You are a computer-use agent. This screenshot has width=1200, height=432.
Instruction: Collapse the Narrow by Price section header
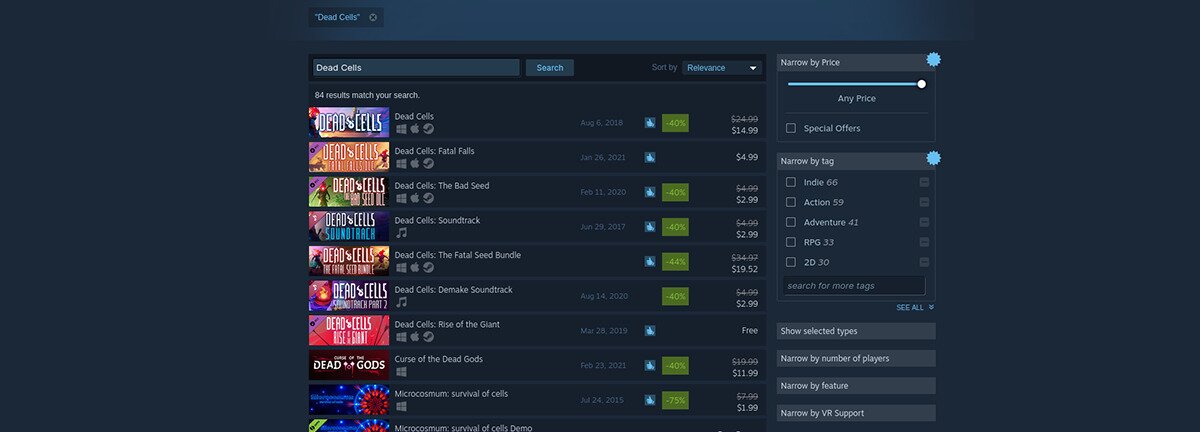tap(856, 62)
